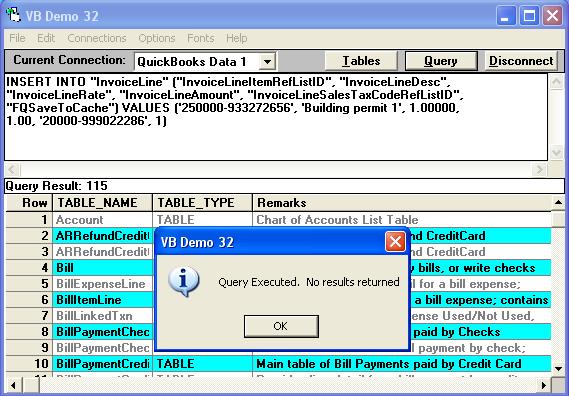Click the Tables button
This screenshot has height=396, width=569.
[361, 61]
